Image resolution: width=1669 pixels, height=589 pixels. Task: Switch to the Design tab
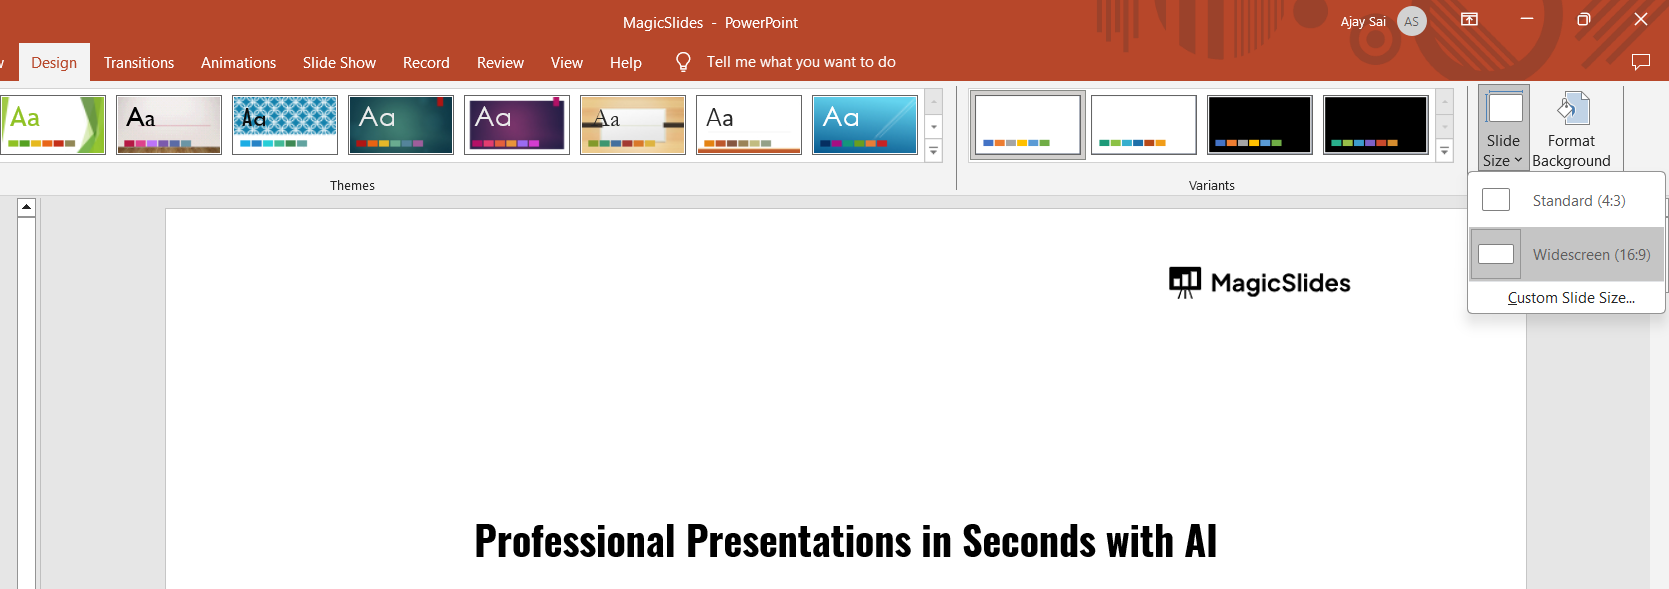click(54, 62)
